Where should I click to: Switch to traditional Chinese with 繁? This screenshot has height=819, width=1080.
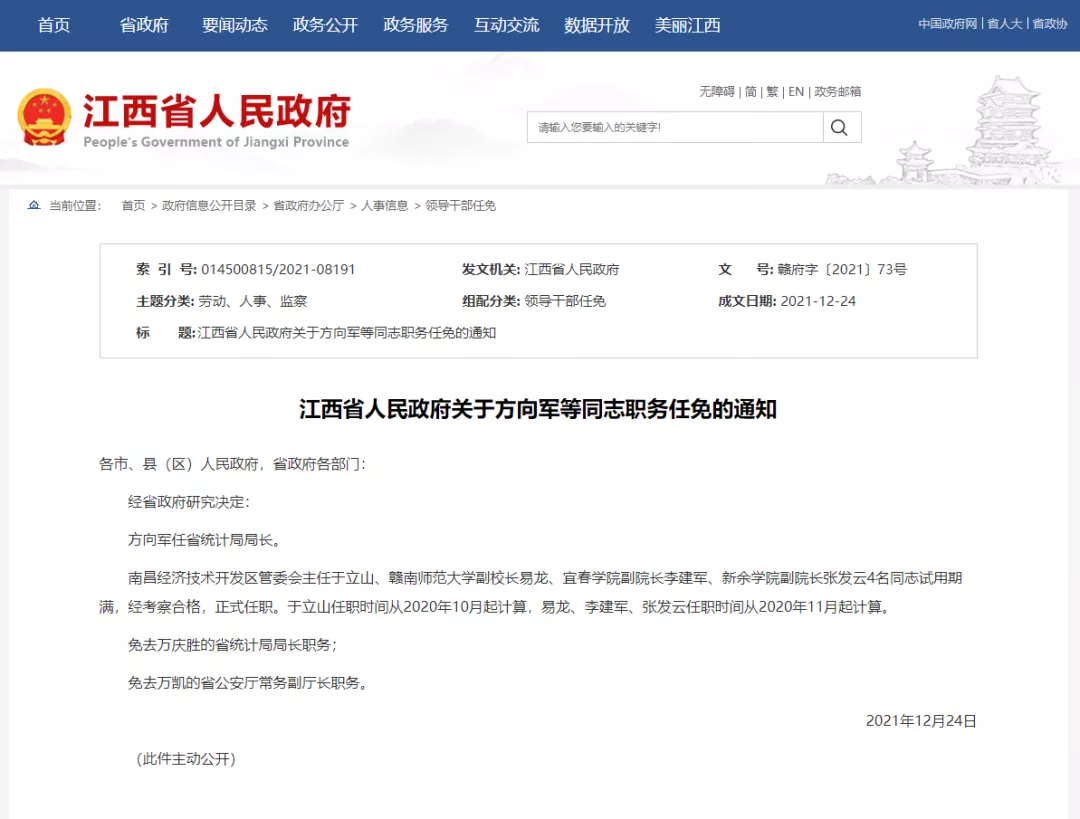(771, 91)
